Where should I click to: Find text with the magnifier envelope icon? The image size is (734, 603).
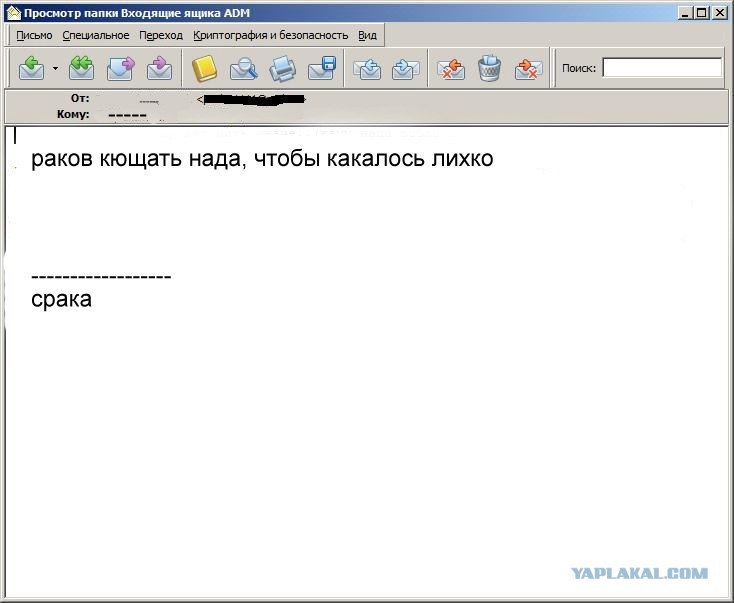[243, 68]
